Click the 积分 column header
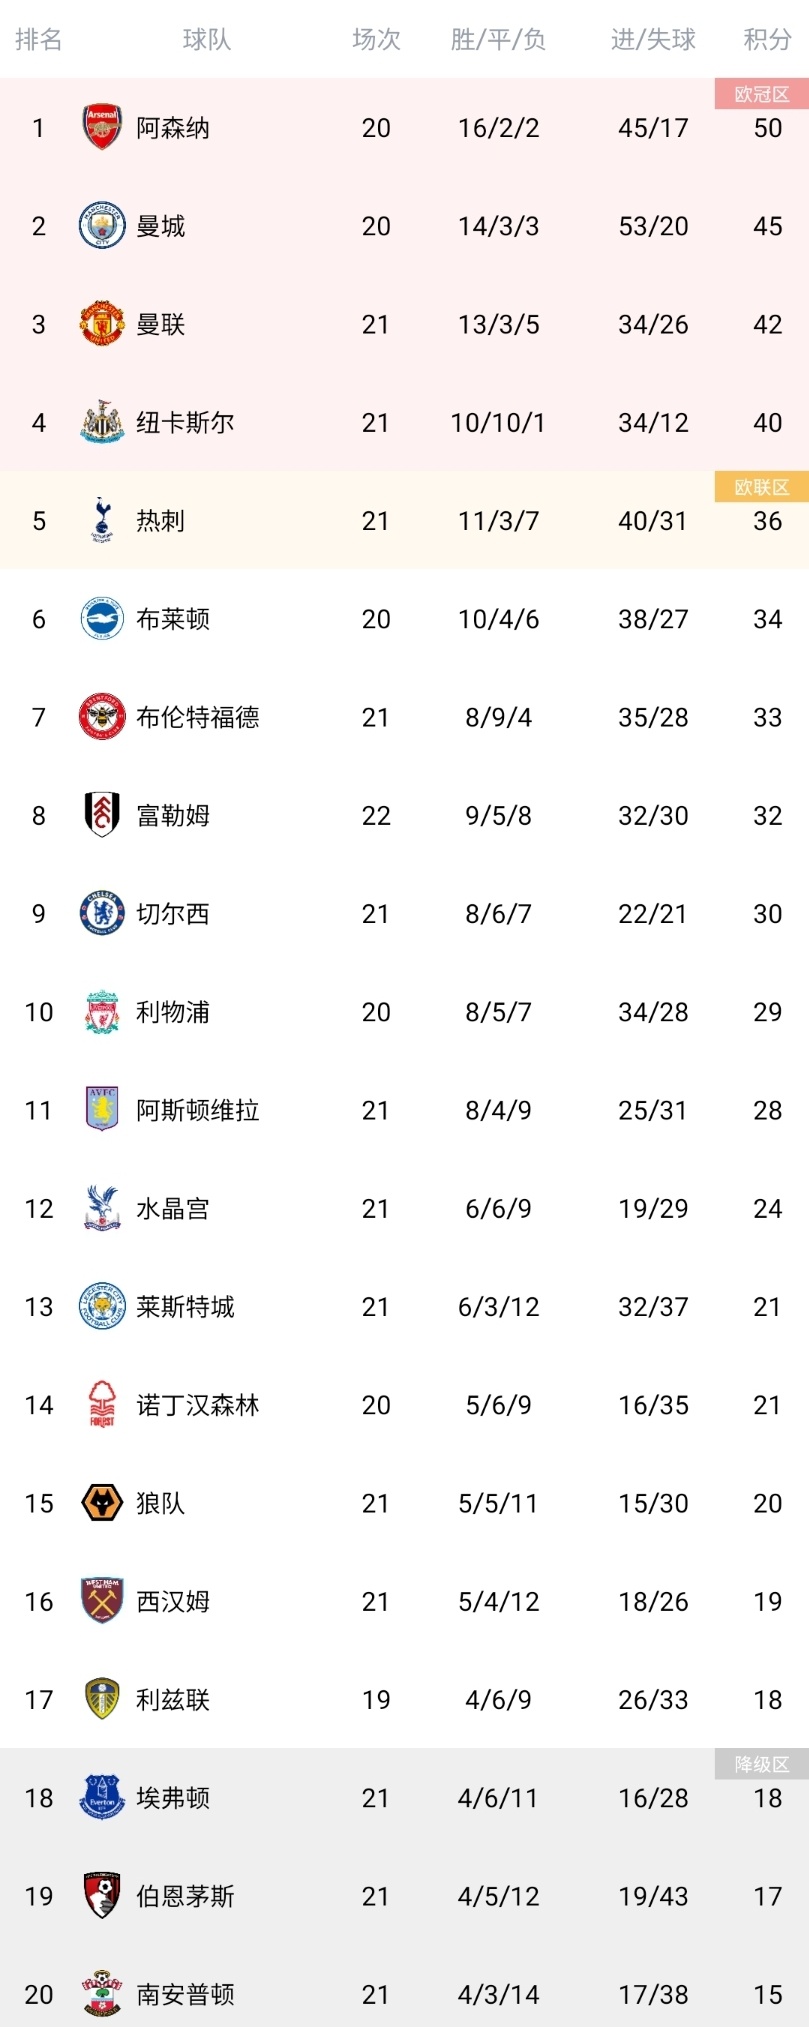This screenshot has width=809, height=2027. [x=767, y=40]
